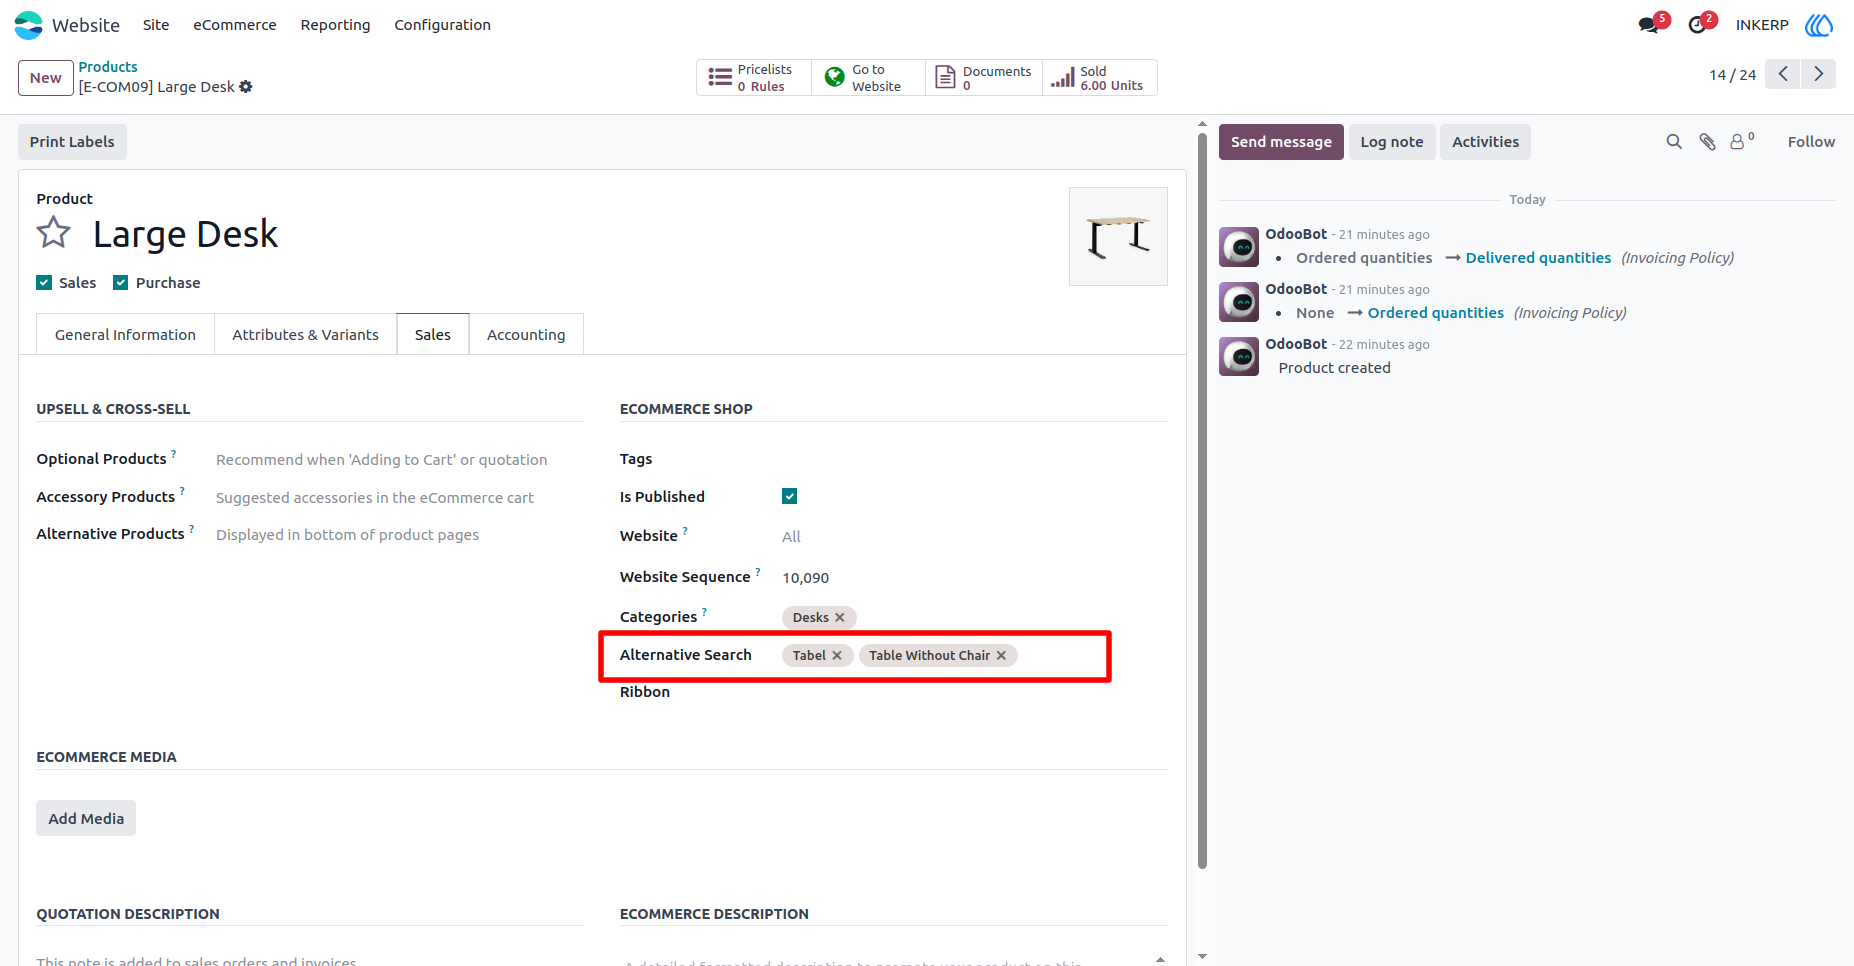This screenshot has width=1854, height=966.
Task: Click the Send message button
Action: point(1281,142)
